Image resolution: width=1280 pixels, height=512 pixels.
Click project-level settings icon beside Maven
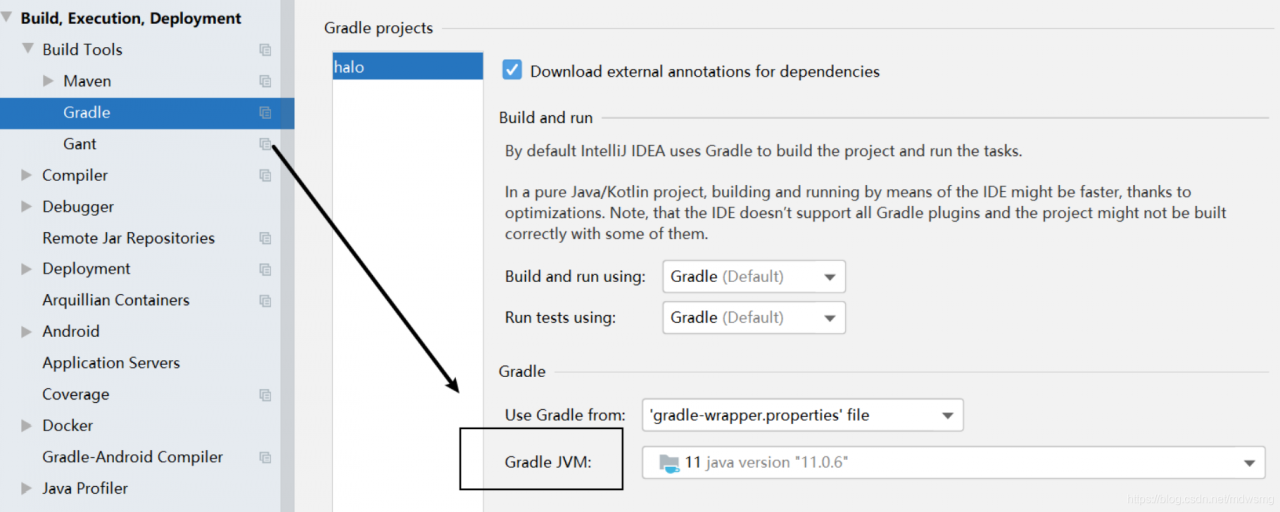pyautogui.click(x=265, y=81)
